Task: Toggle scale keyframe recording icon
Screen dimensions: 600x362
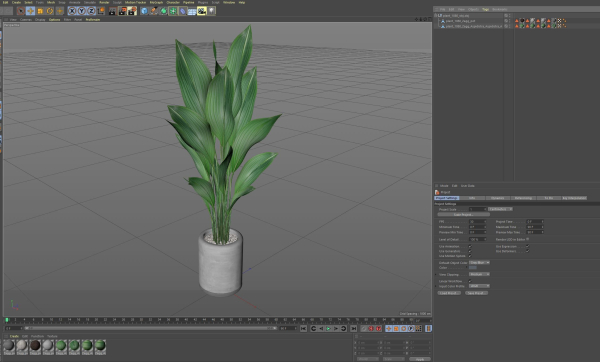Action: click(x=396, y=329)
